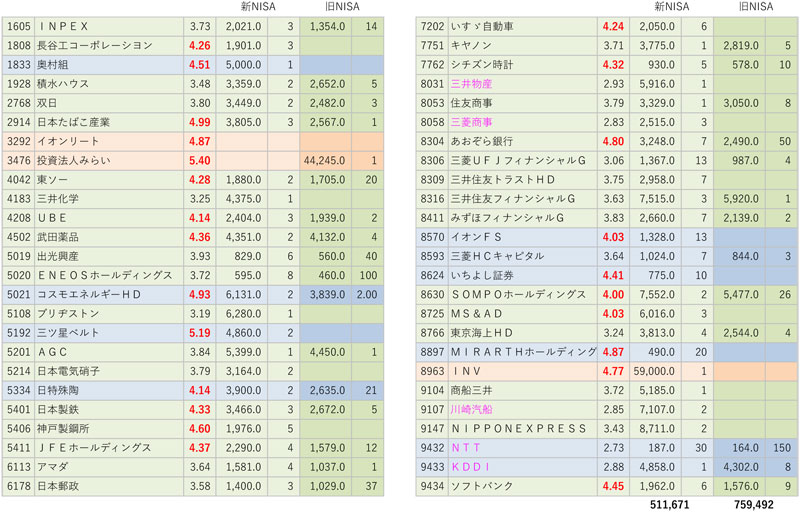The width and height of the screenshot is (800, 512).
Task: Click the ＥＮＥＯＳホールディングス cell
Action: click(109, 275)
